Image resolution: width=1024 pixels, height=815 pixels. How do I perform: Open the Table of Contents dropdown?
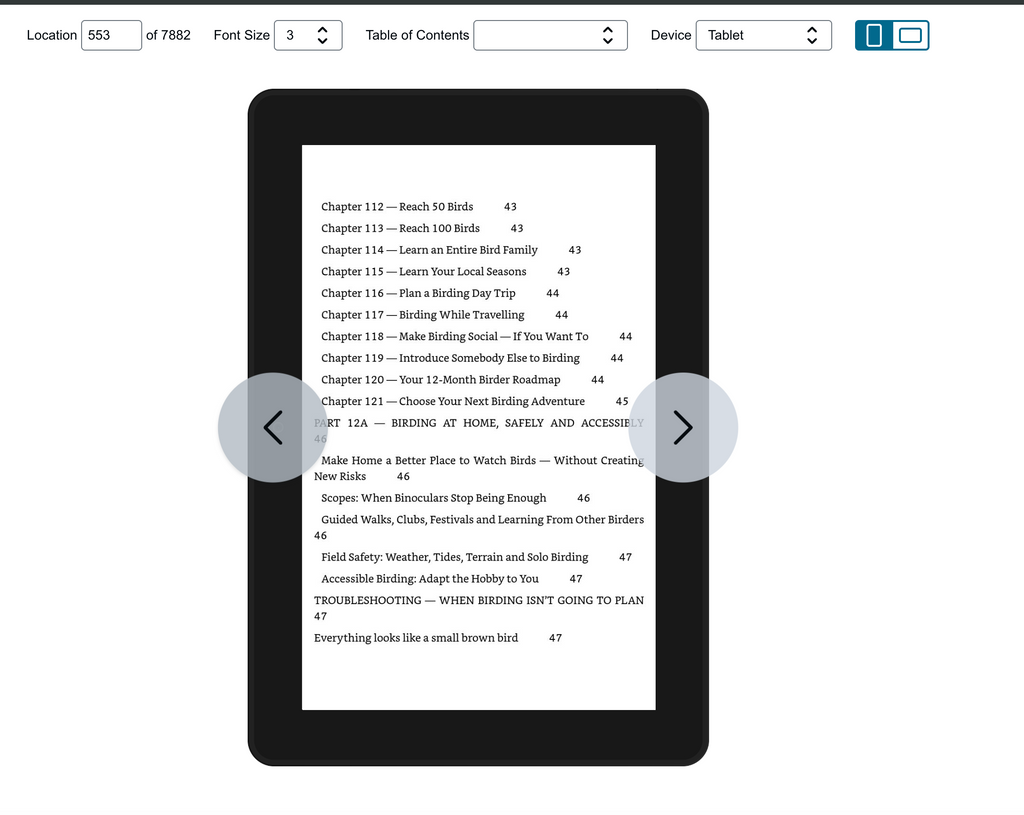tap(550, 35)
